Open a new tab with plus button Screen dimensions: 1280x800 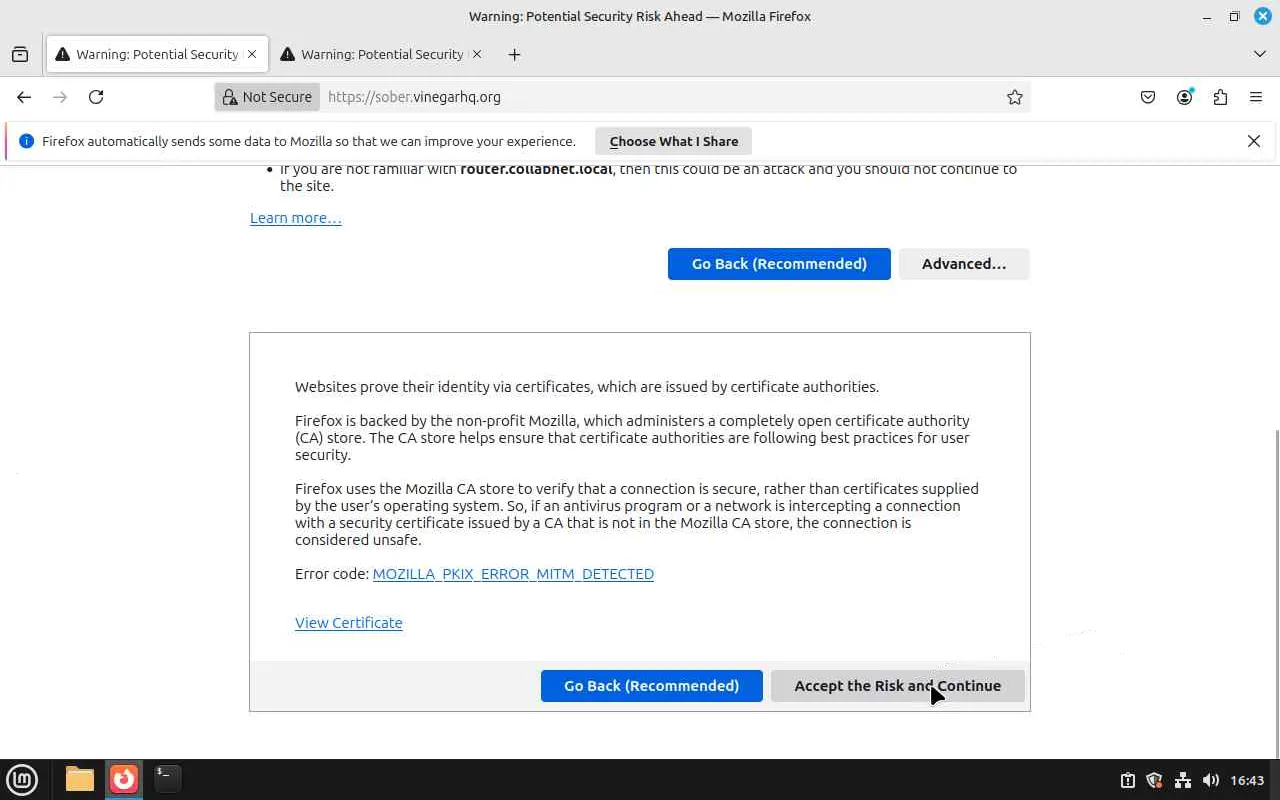514,54
